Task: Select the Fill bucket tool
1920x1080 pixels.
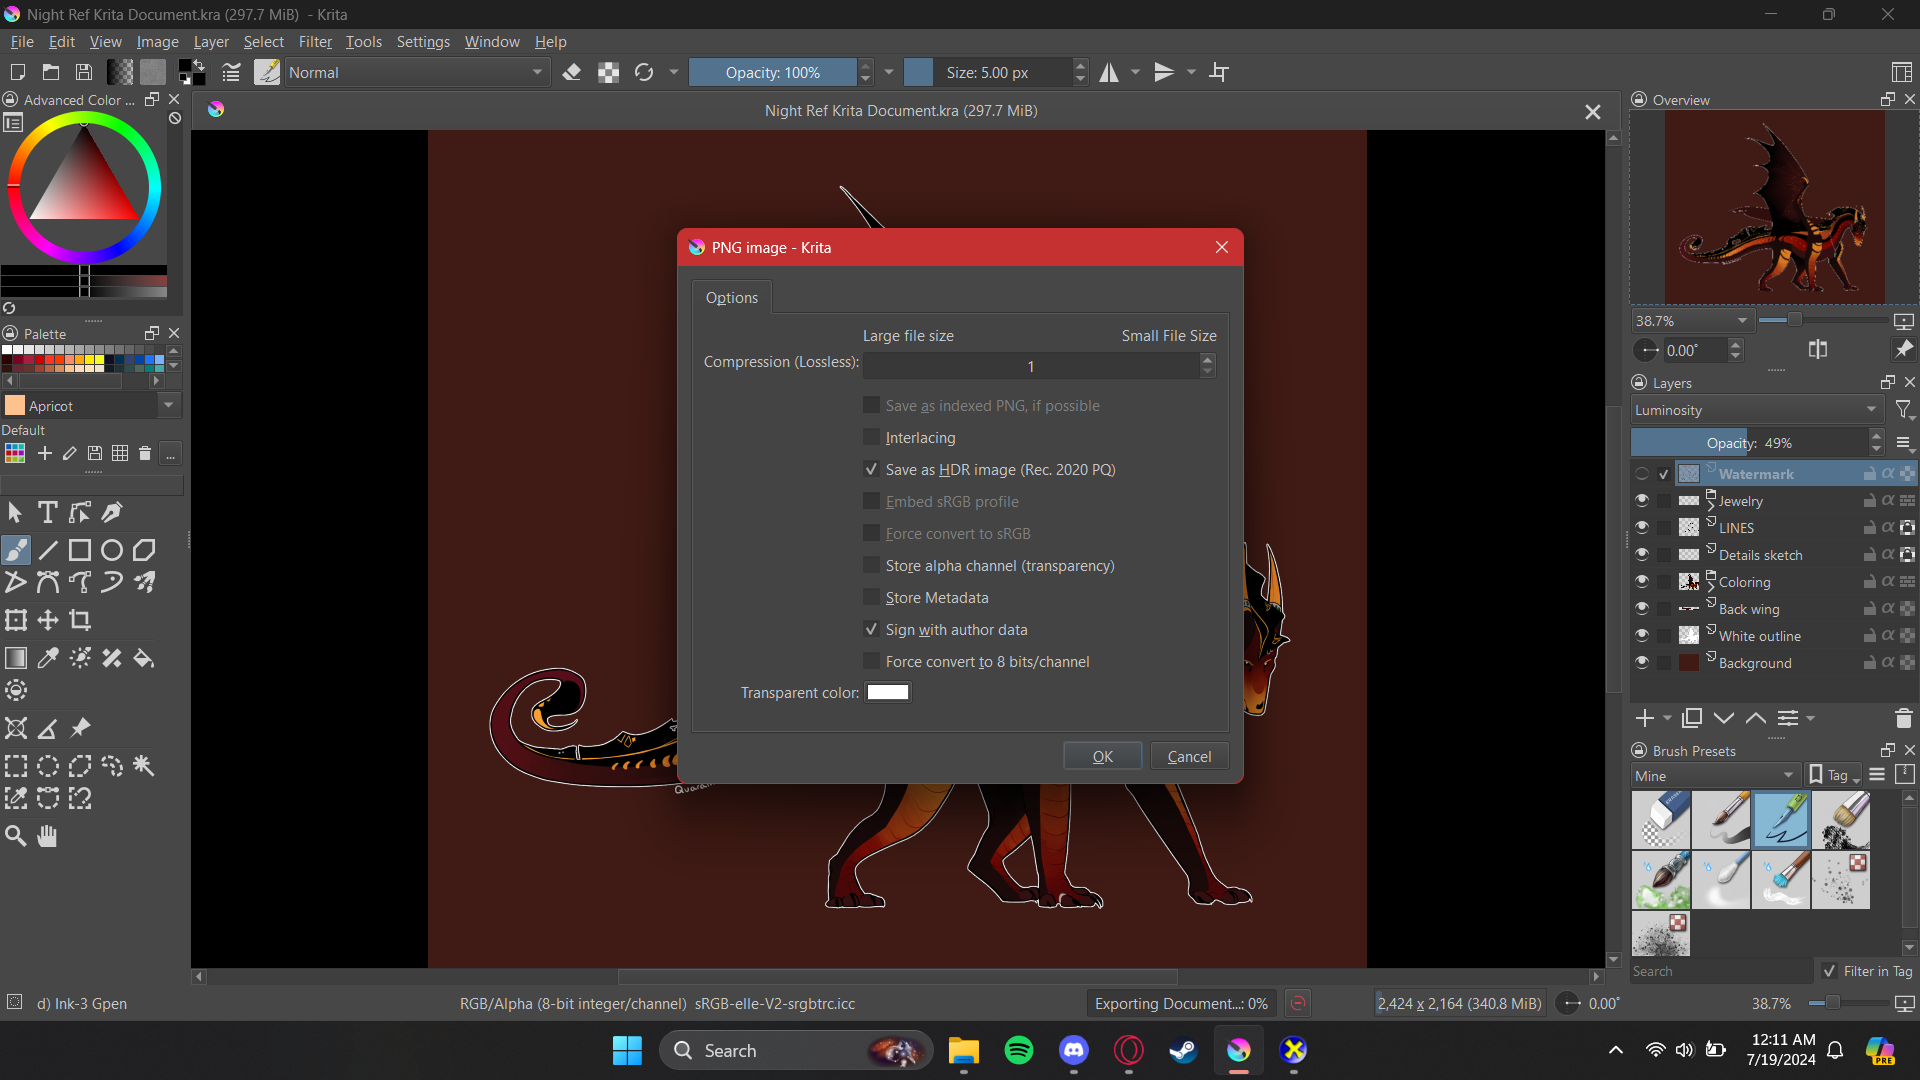Action: (144, 658)
